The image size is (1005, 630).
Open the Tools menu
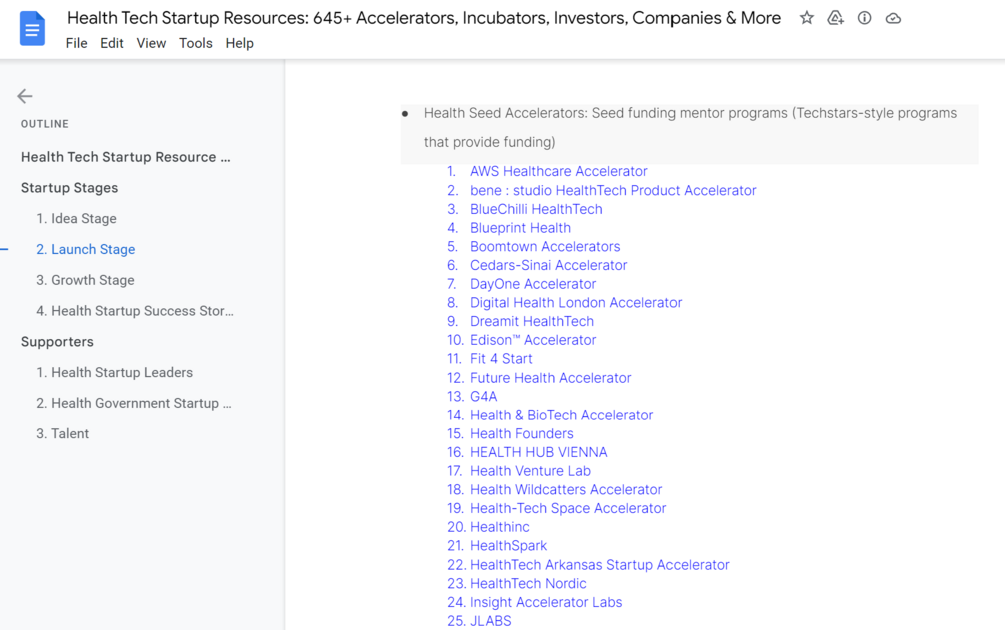click(196, 43)
